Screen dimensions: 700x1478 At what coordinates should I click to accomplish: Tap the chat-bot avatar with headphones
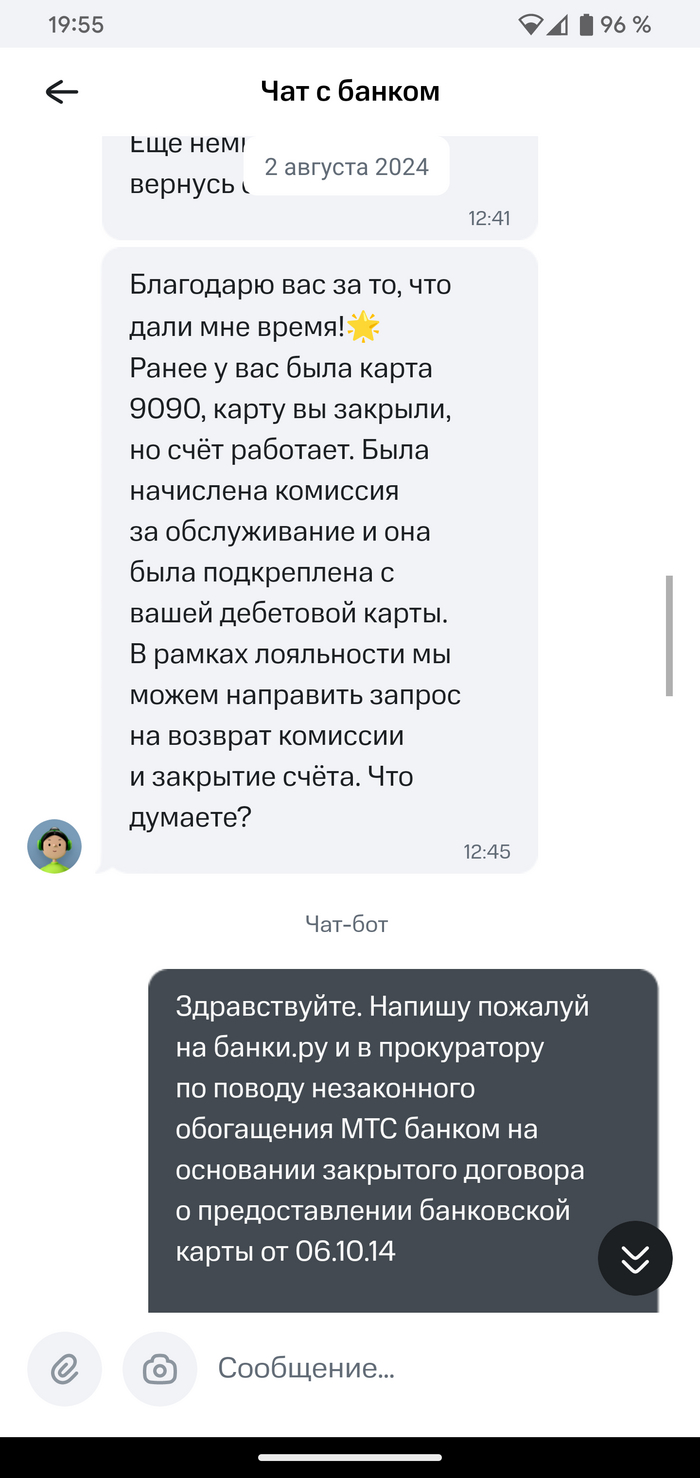[x=54, y=847]
